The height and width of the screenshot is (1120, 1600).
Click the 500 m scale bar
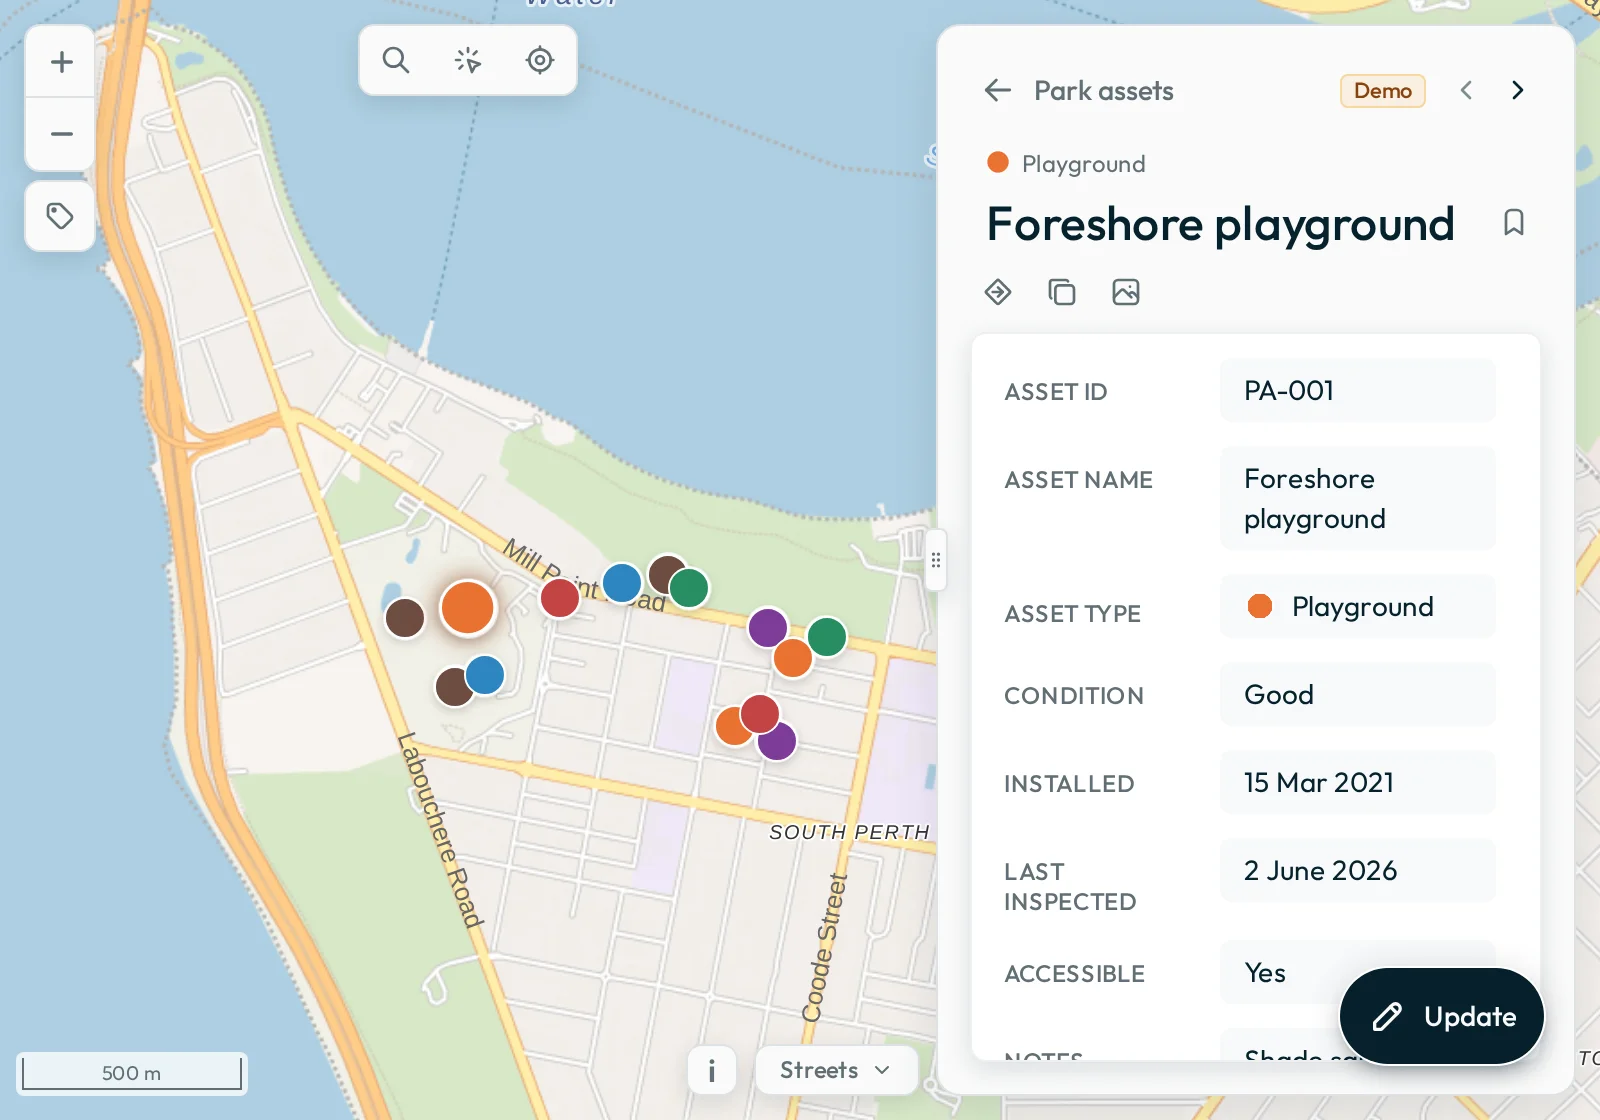click(132, 1073)
